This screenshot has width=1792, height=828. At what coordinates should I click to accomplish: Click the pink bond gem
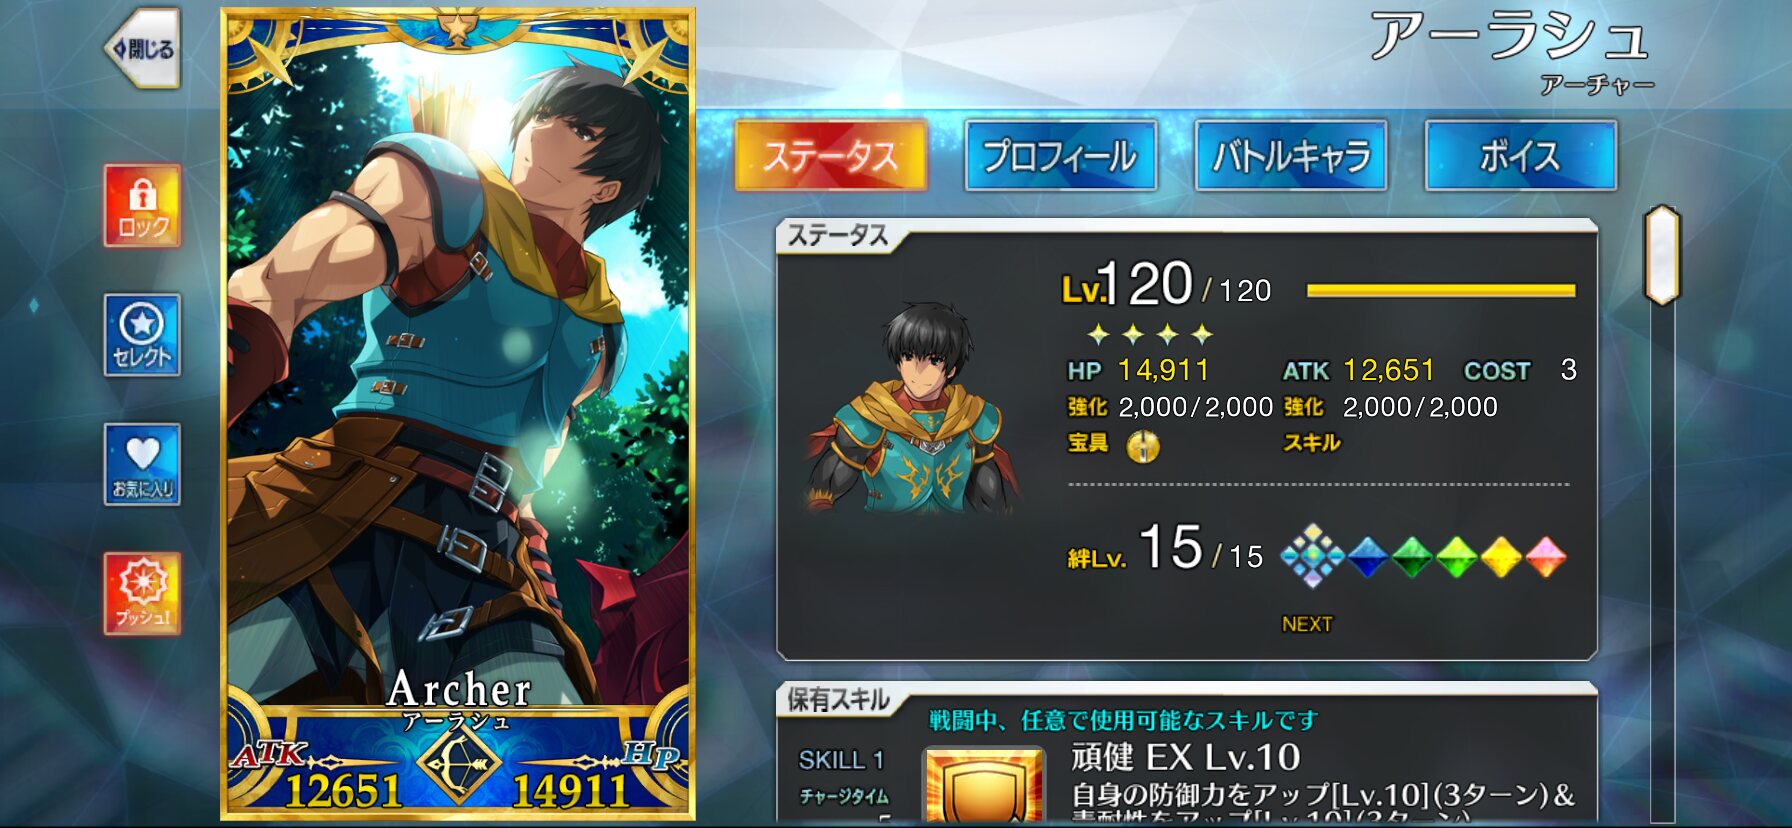point(1545,557)
